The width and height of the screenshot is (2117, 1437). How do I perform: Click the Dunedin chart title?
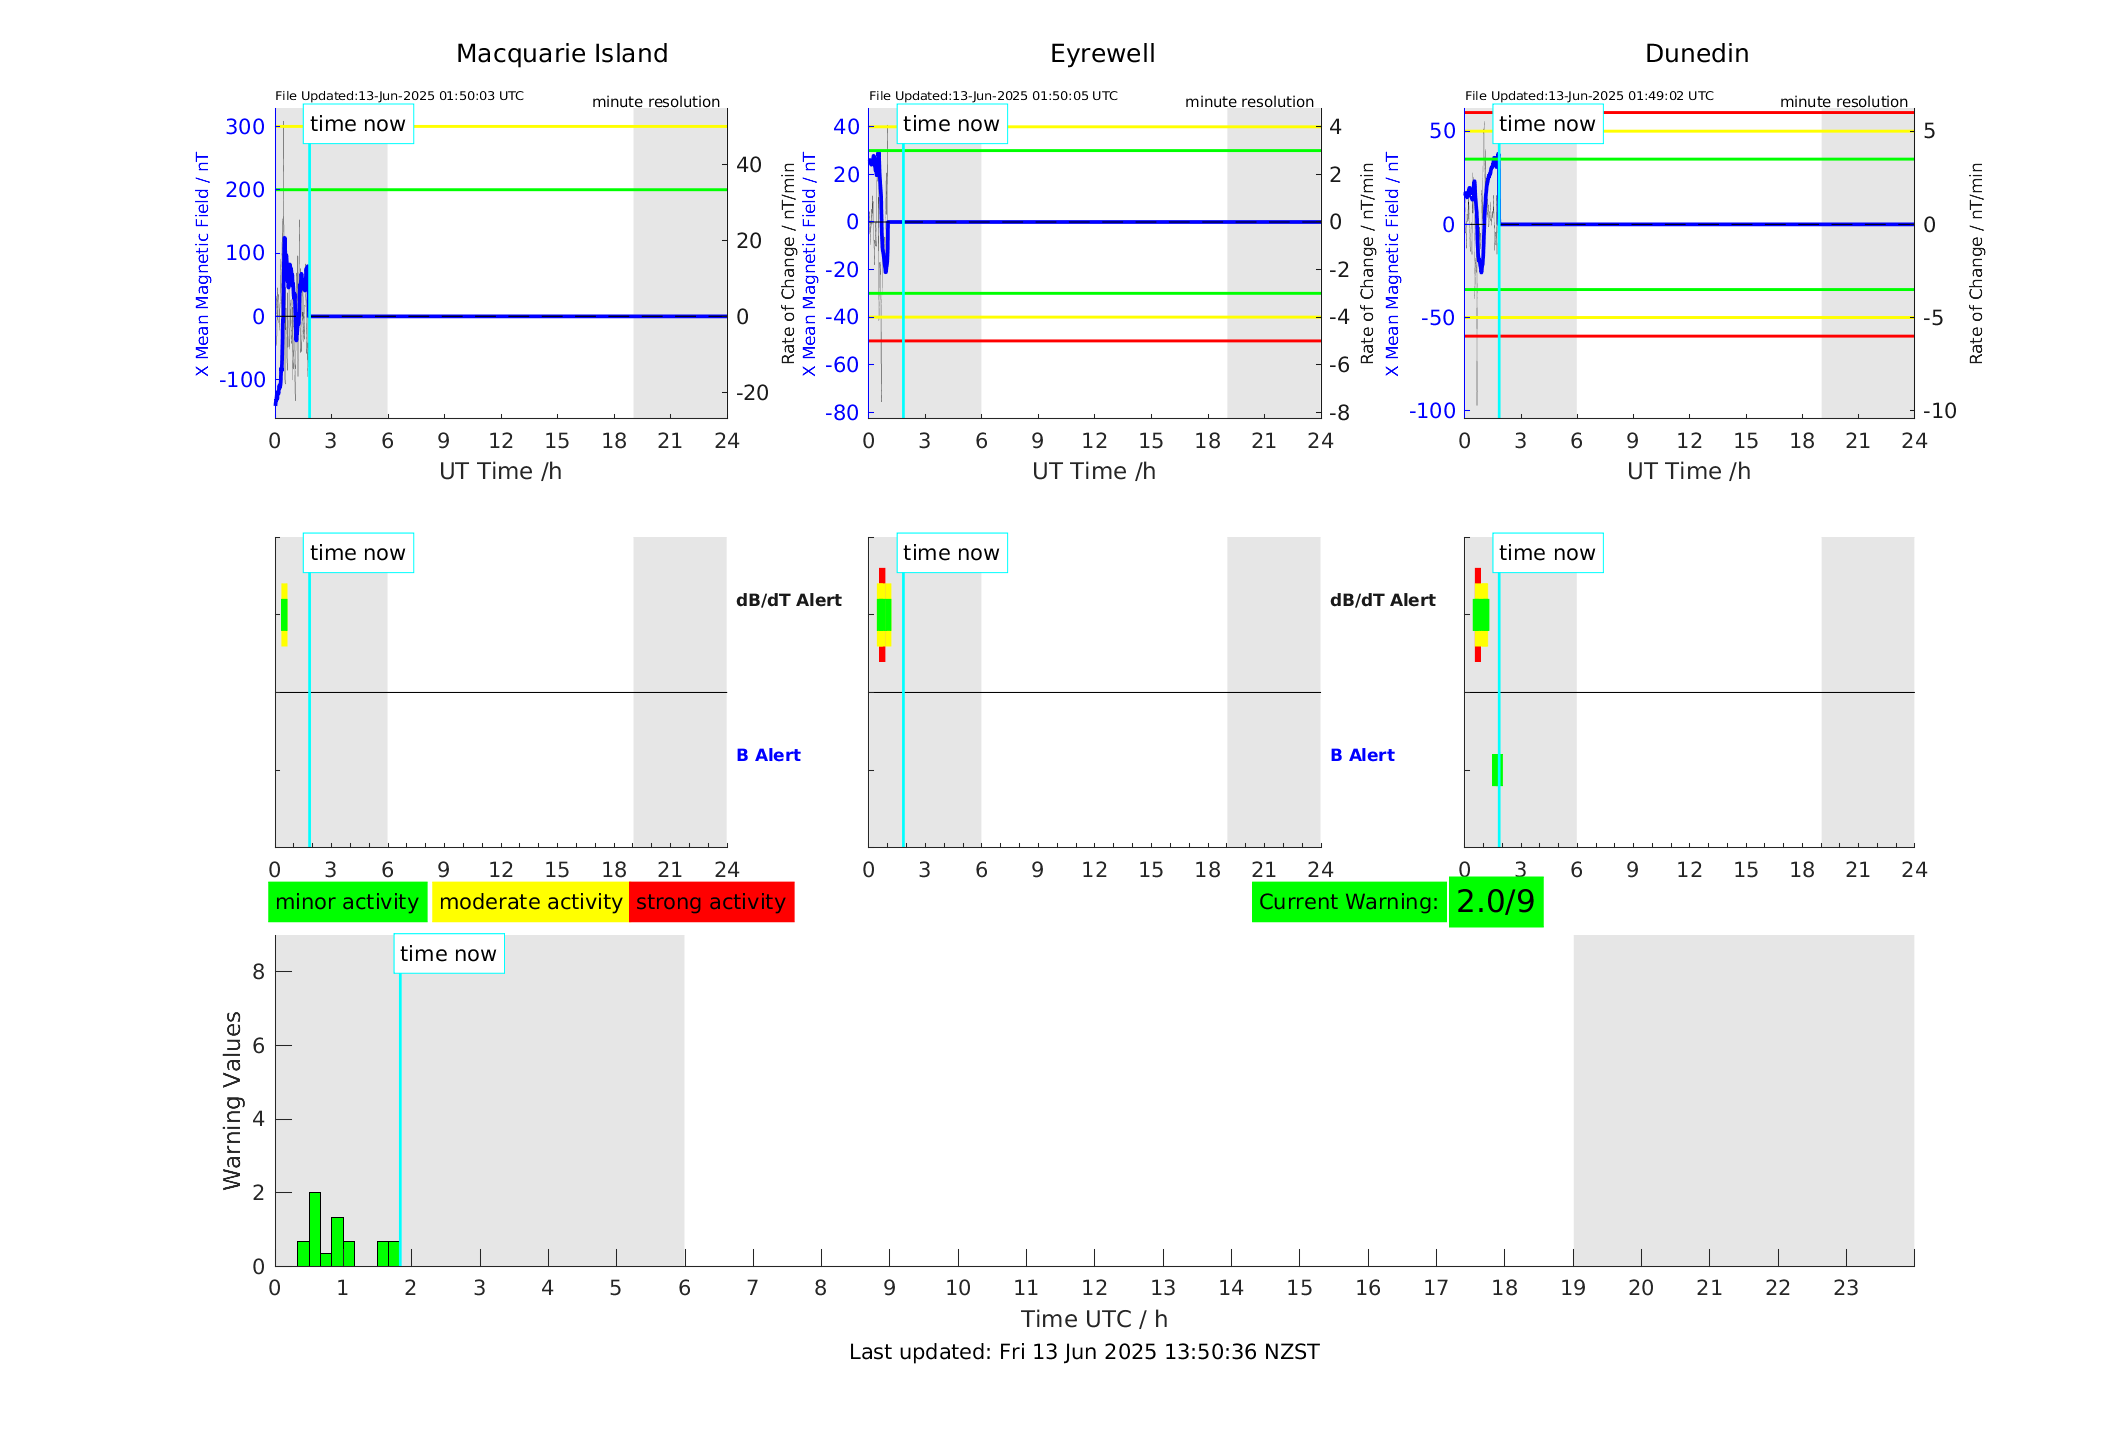point(1696,54)
